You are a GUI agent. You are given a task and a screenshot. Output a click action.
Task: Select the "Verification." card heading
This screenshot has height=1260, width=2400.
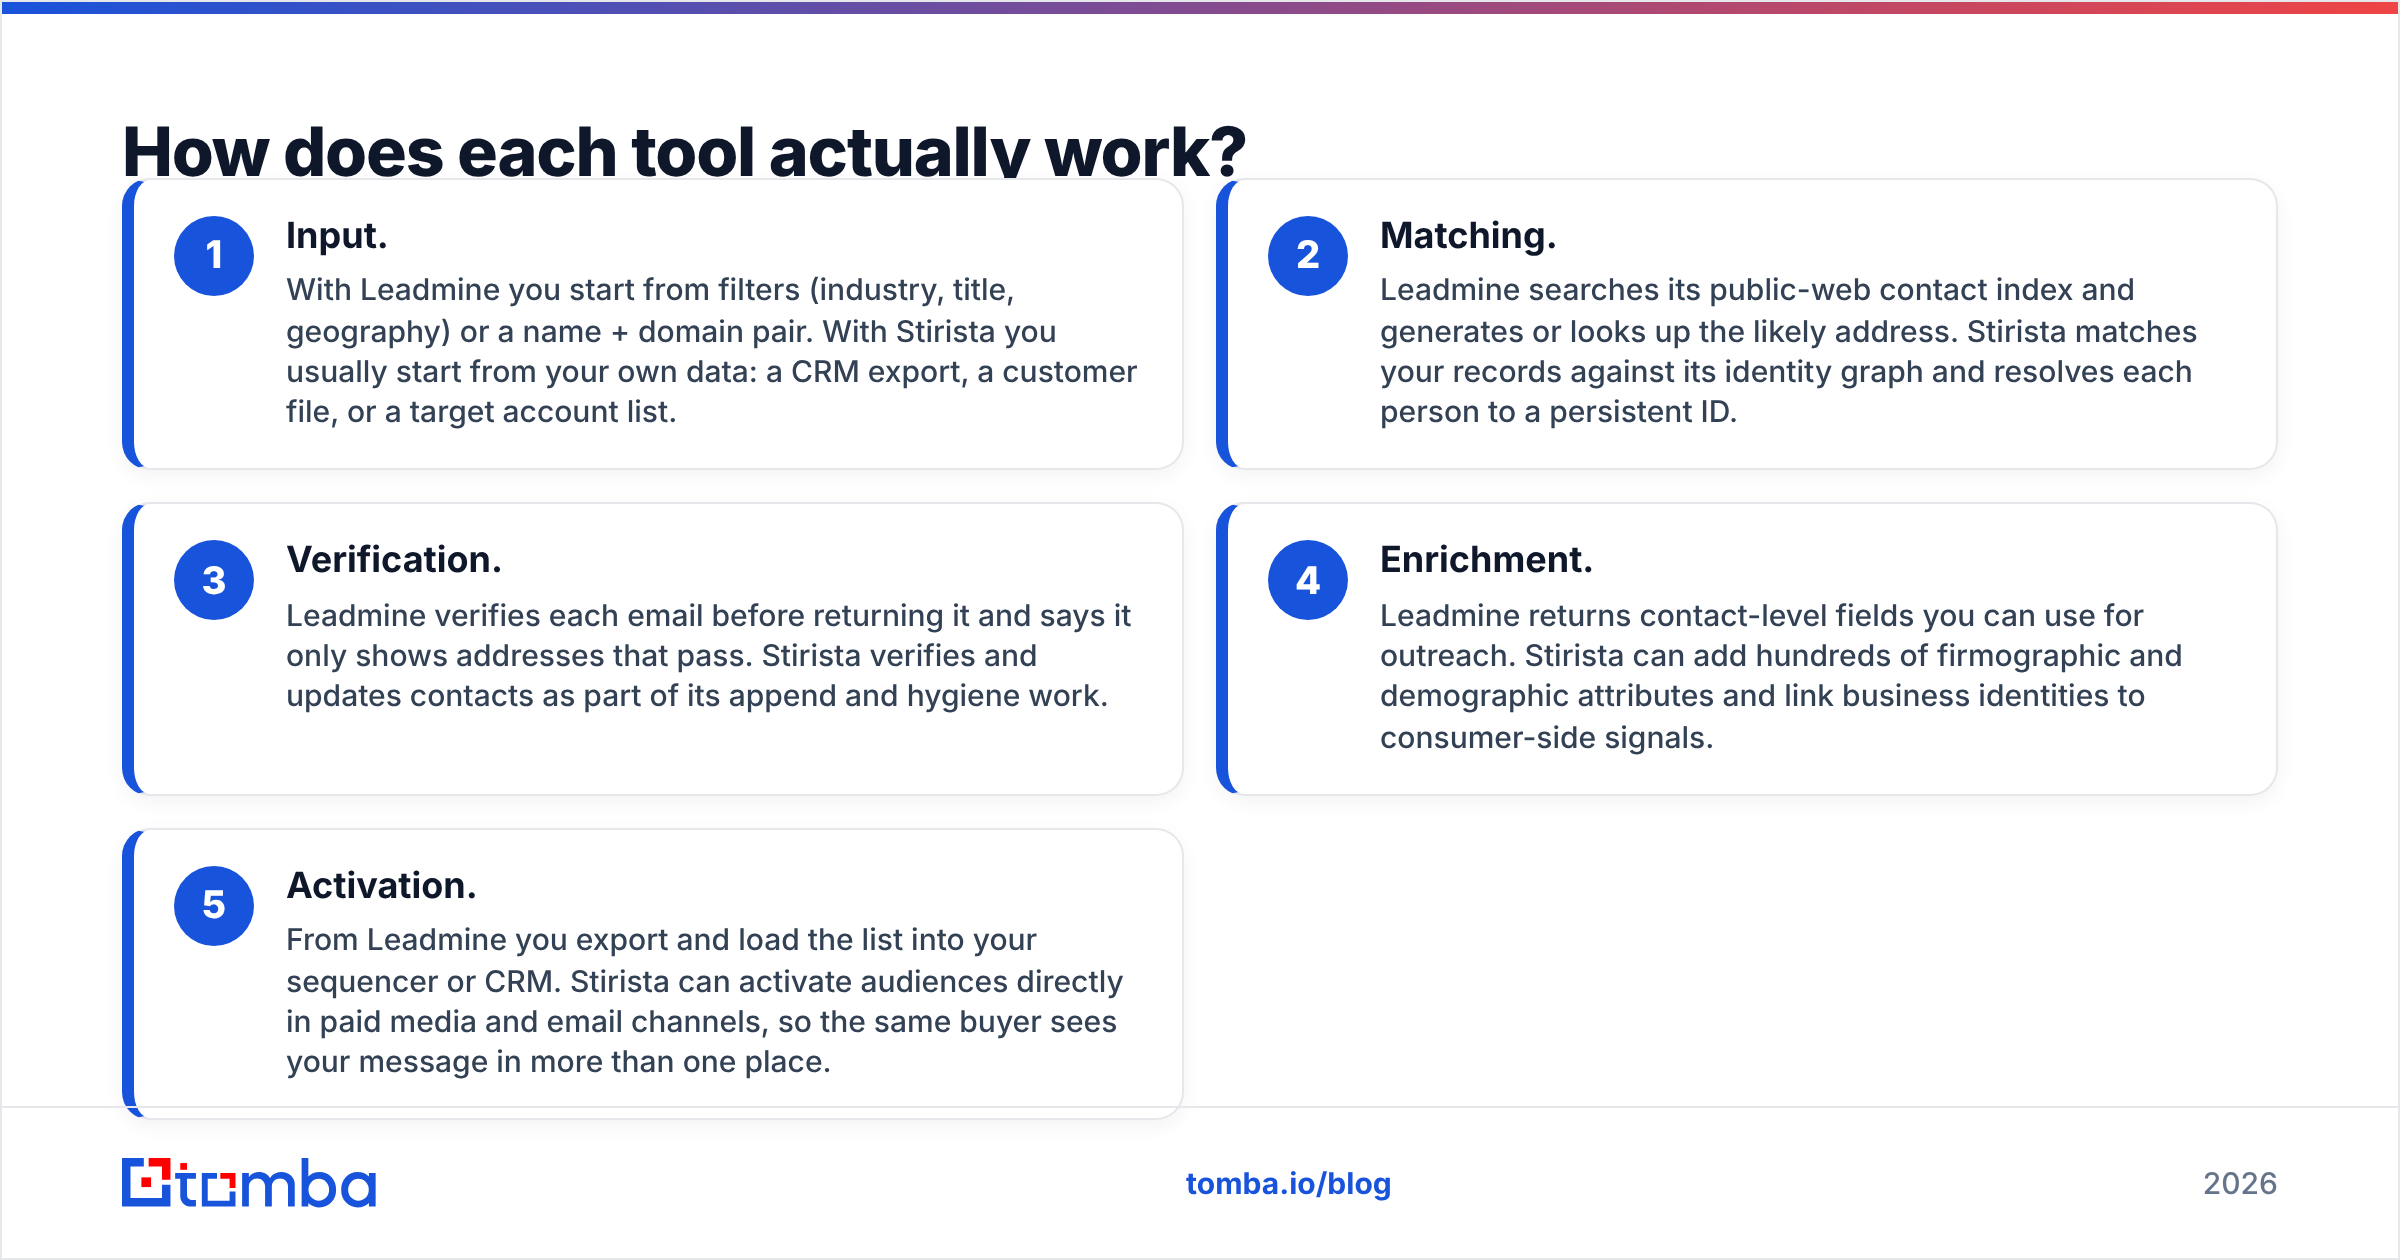tap(394, 560)
